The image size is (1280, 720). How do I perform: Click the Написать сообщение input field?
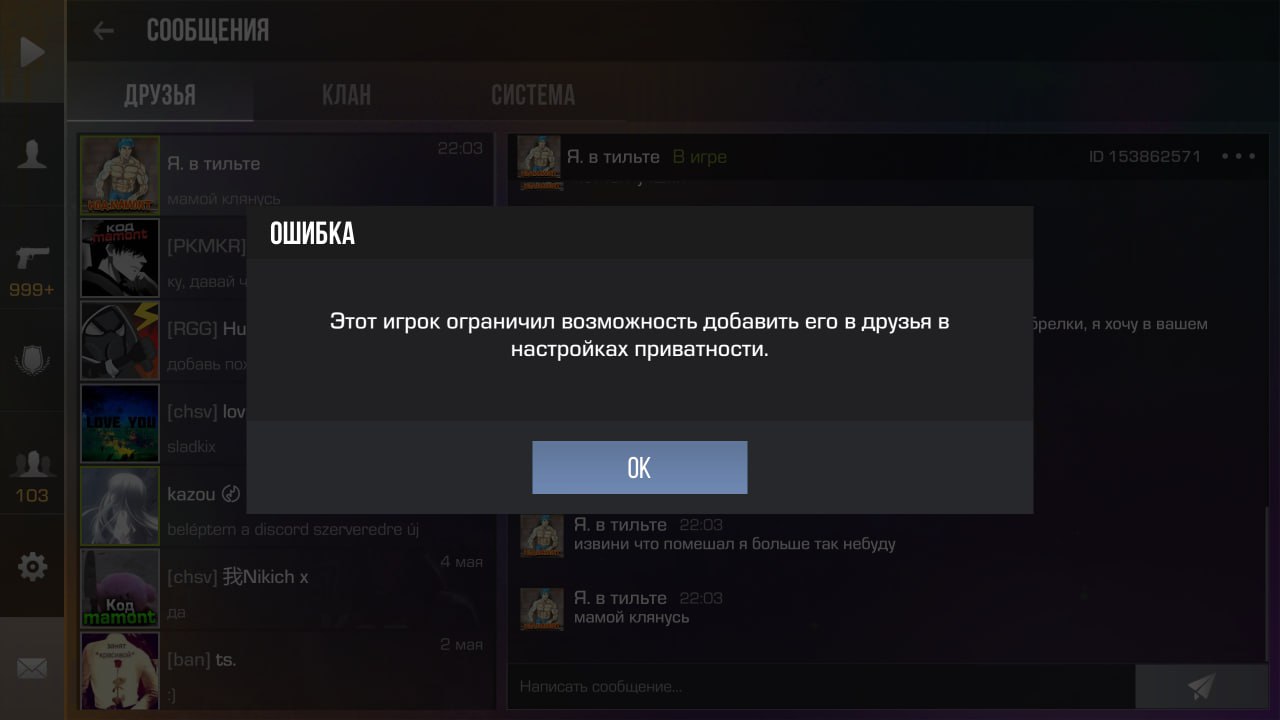[821, 686]
